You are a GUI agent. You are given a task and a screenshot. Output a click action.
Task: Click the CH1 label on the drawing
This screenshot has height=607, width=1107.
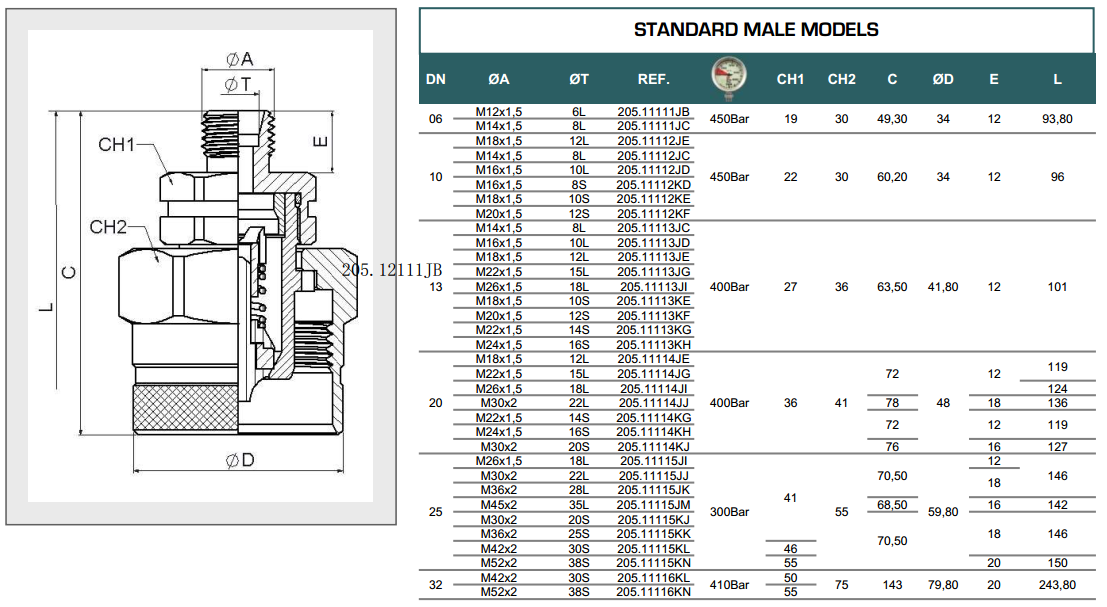116,145
